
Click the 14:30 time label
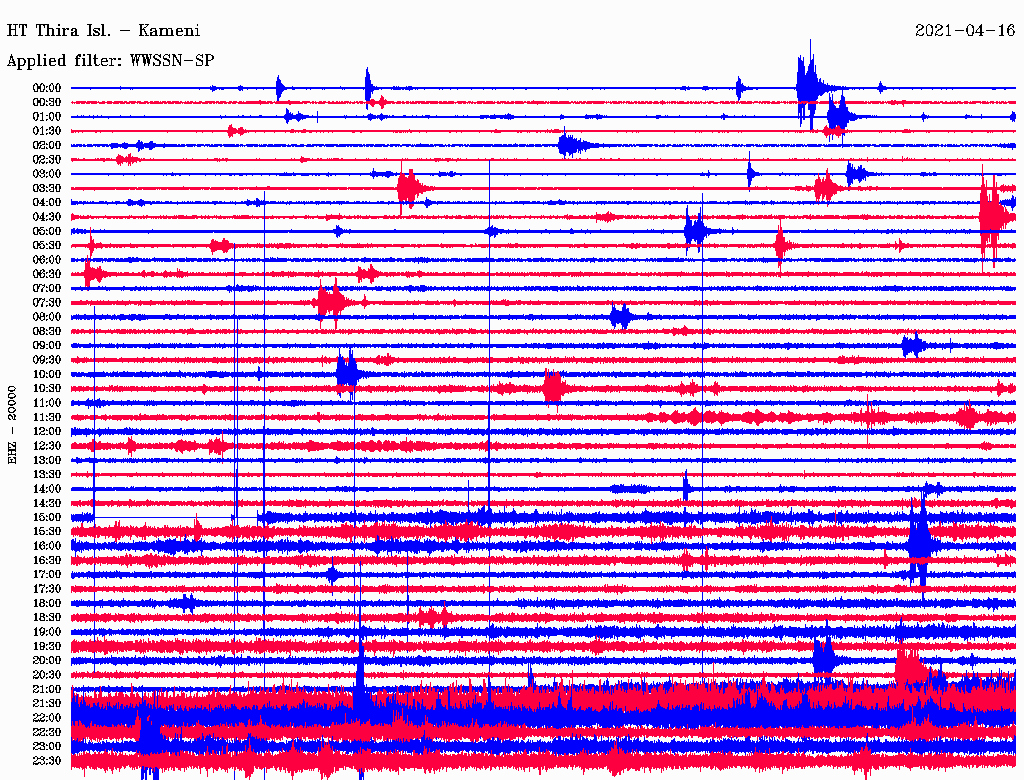click(x=47, y=504)
